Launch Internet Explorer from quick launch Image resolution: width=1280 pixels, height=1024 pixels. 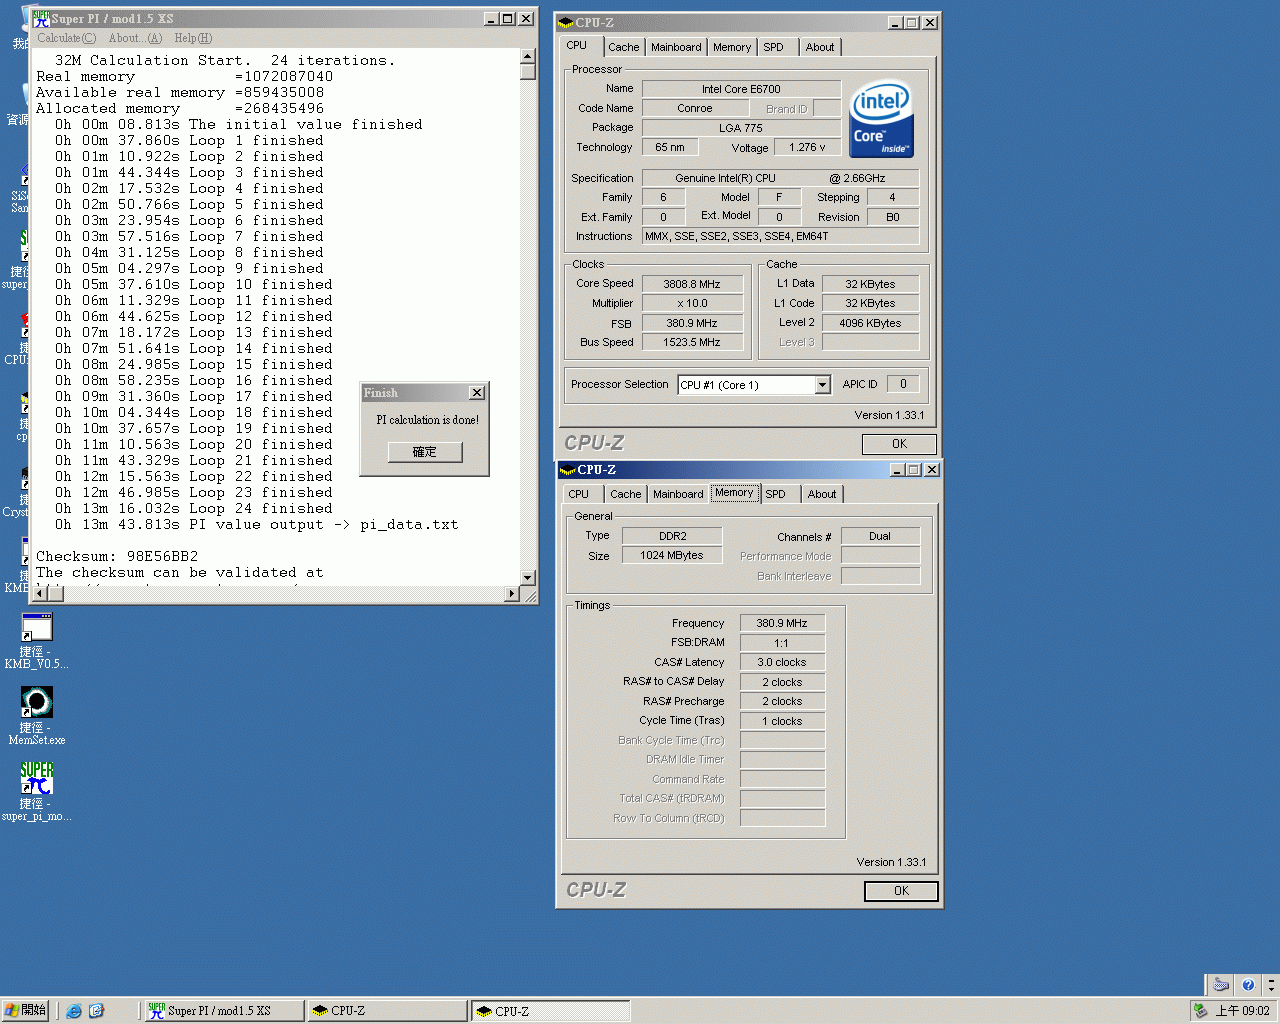(74, 1011)
